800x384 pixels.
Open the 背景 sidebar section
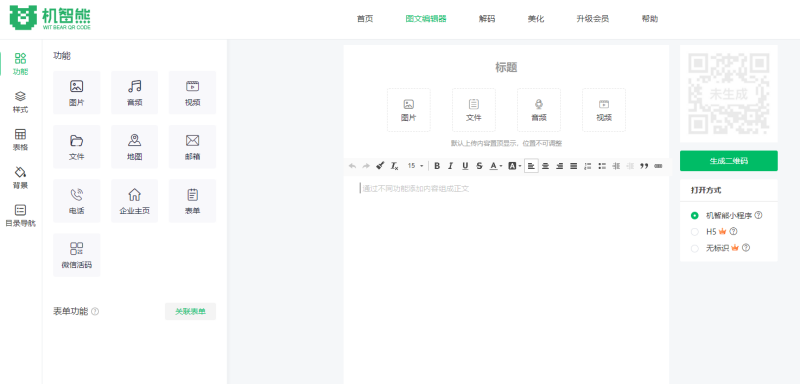point(20,177)
